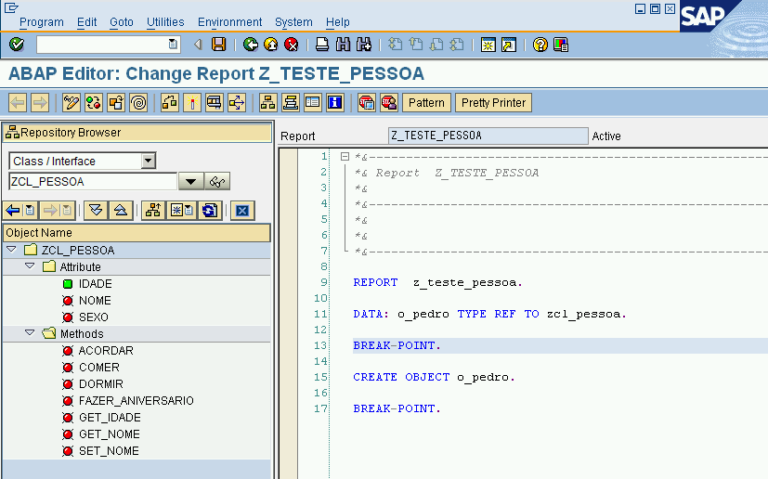Click the Pattern button
This screenshot has width=768, height=479.
coord(427,102)
